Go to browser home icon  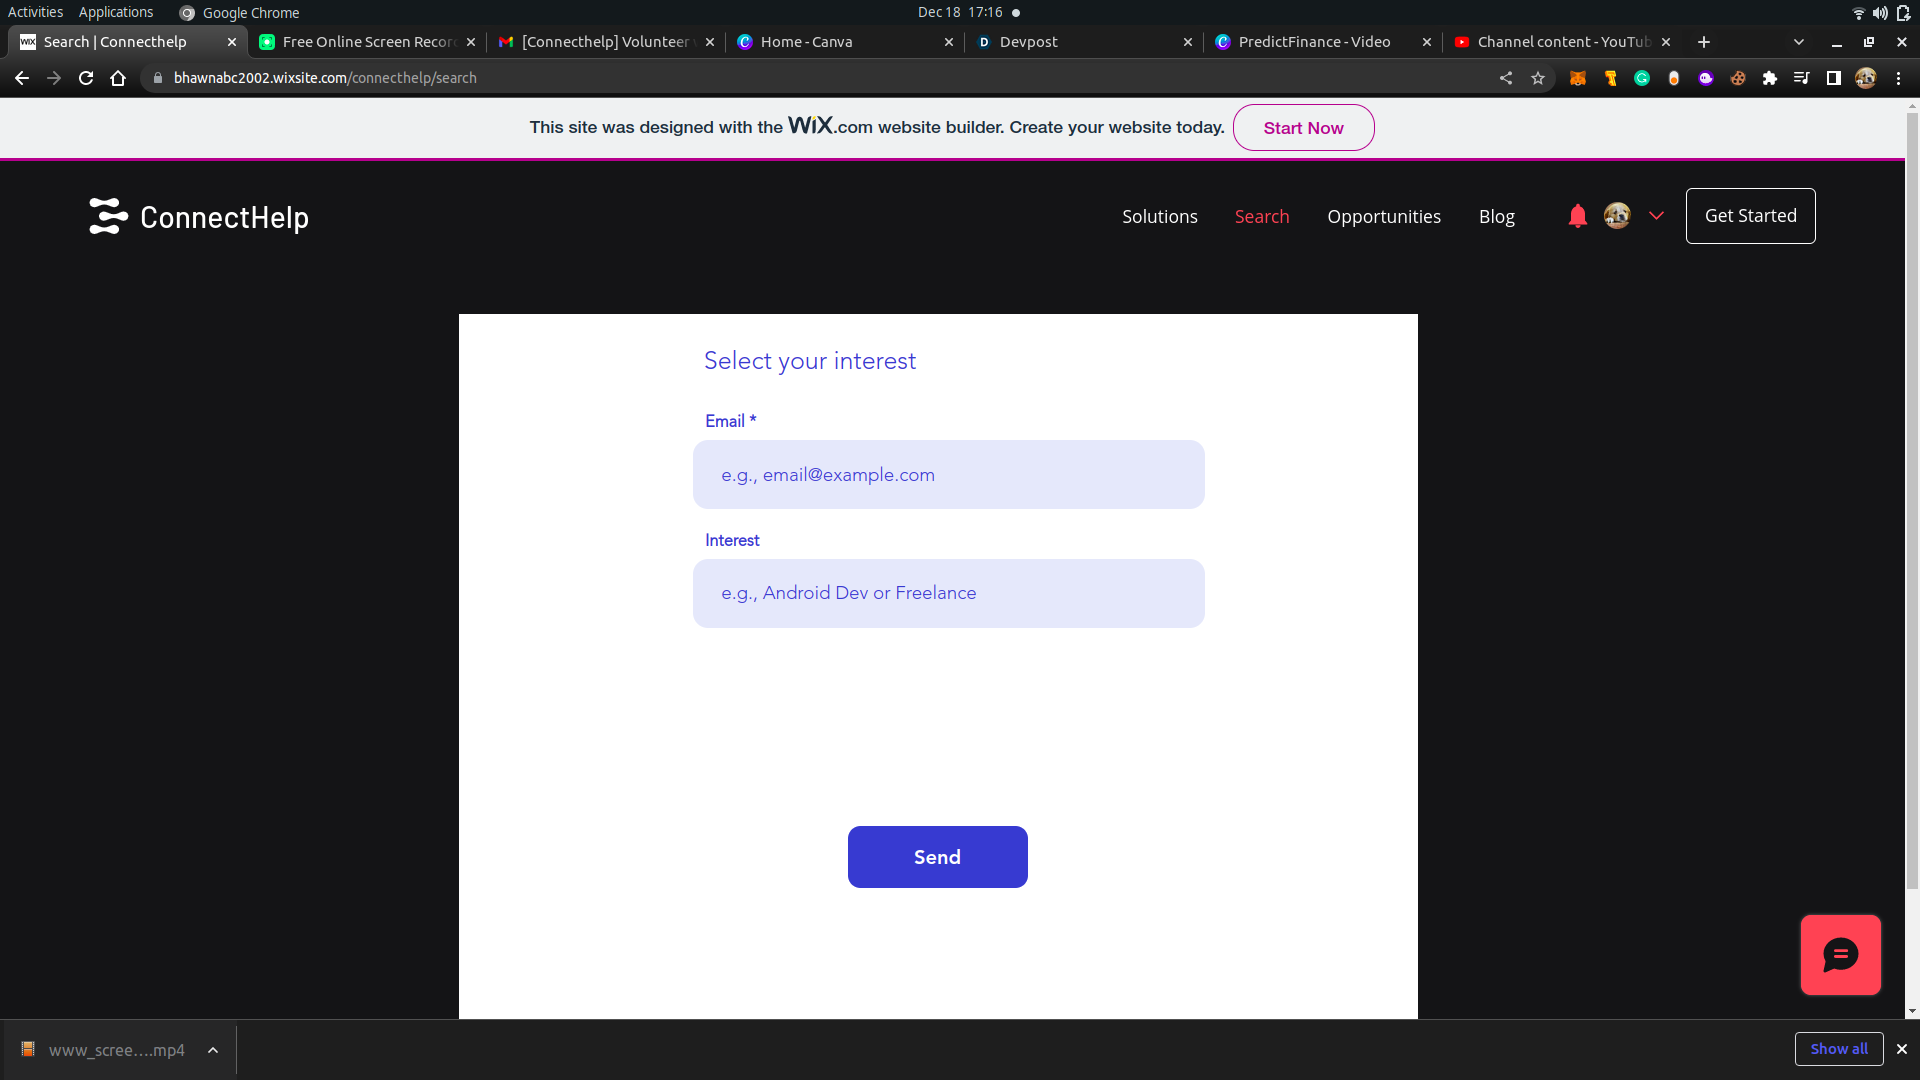[x=118, y=78]
